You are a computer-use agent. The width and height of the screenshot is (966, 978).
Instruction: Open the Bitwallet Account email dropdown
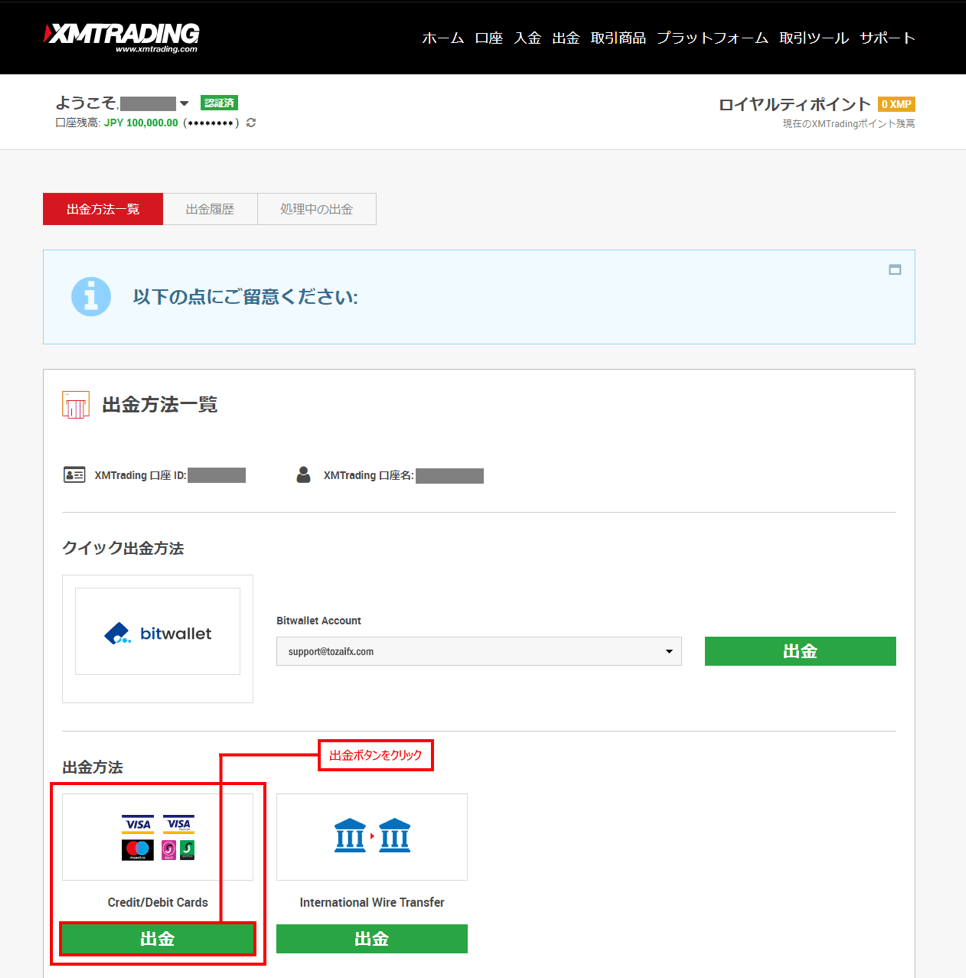click(x=478, y=652)
